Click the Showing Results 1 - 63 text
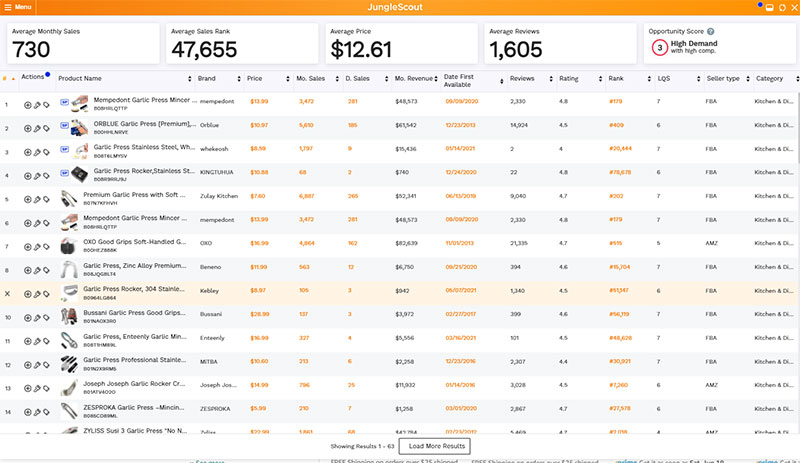 click(362, 446)
